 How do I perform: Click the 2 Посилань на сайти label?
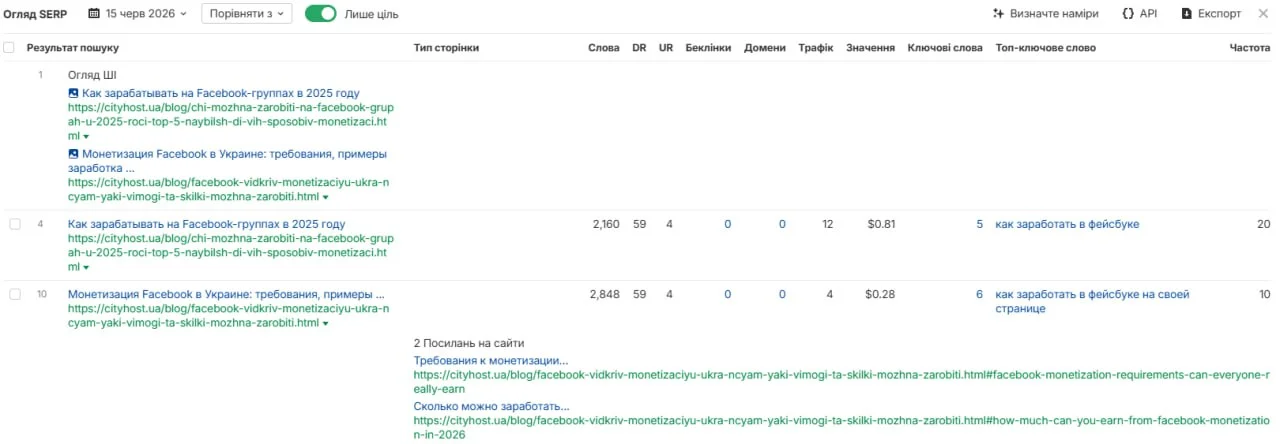469,343
